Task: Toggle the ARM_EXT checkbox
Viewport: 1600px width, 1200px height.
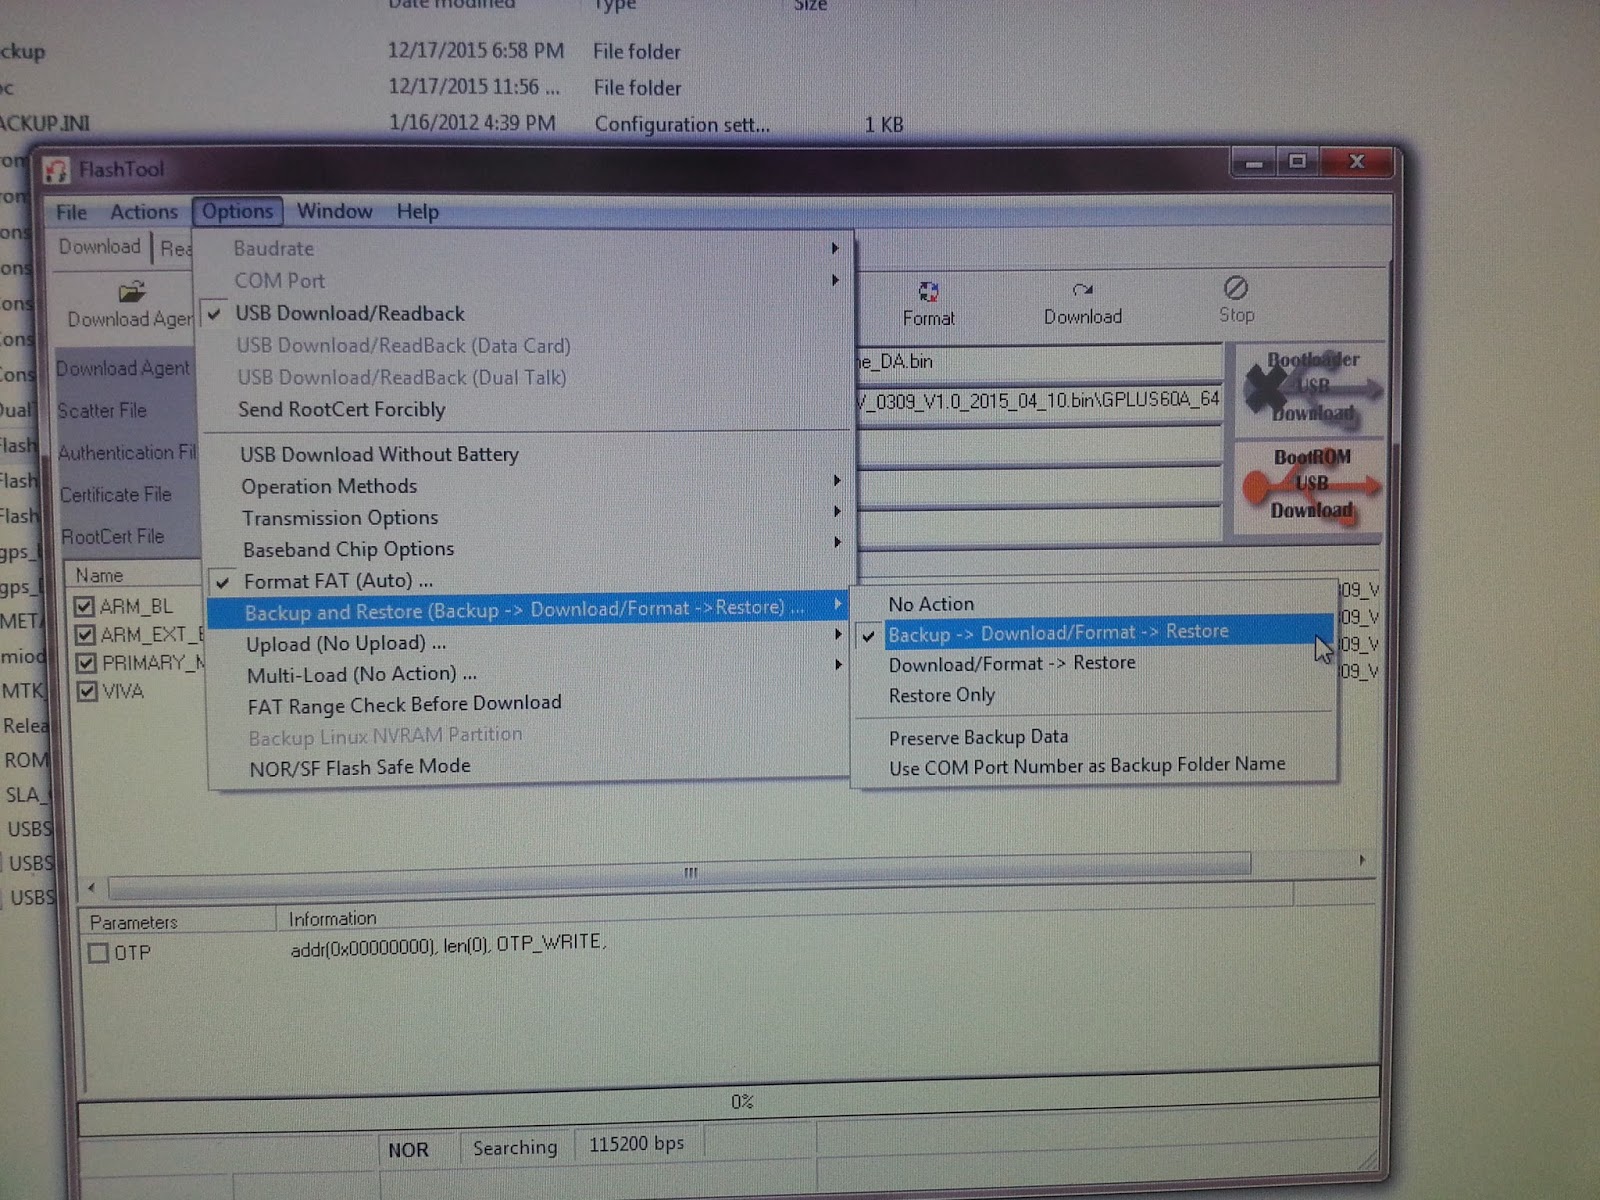Action: coord(85,635)
